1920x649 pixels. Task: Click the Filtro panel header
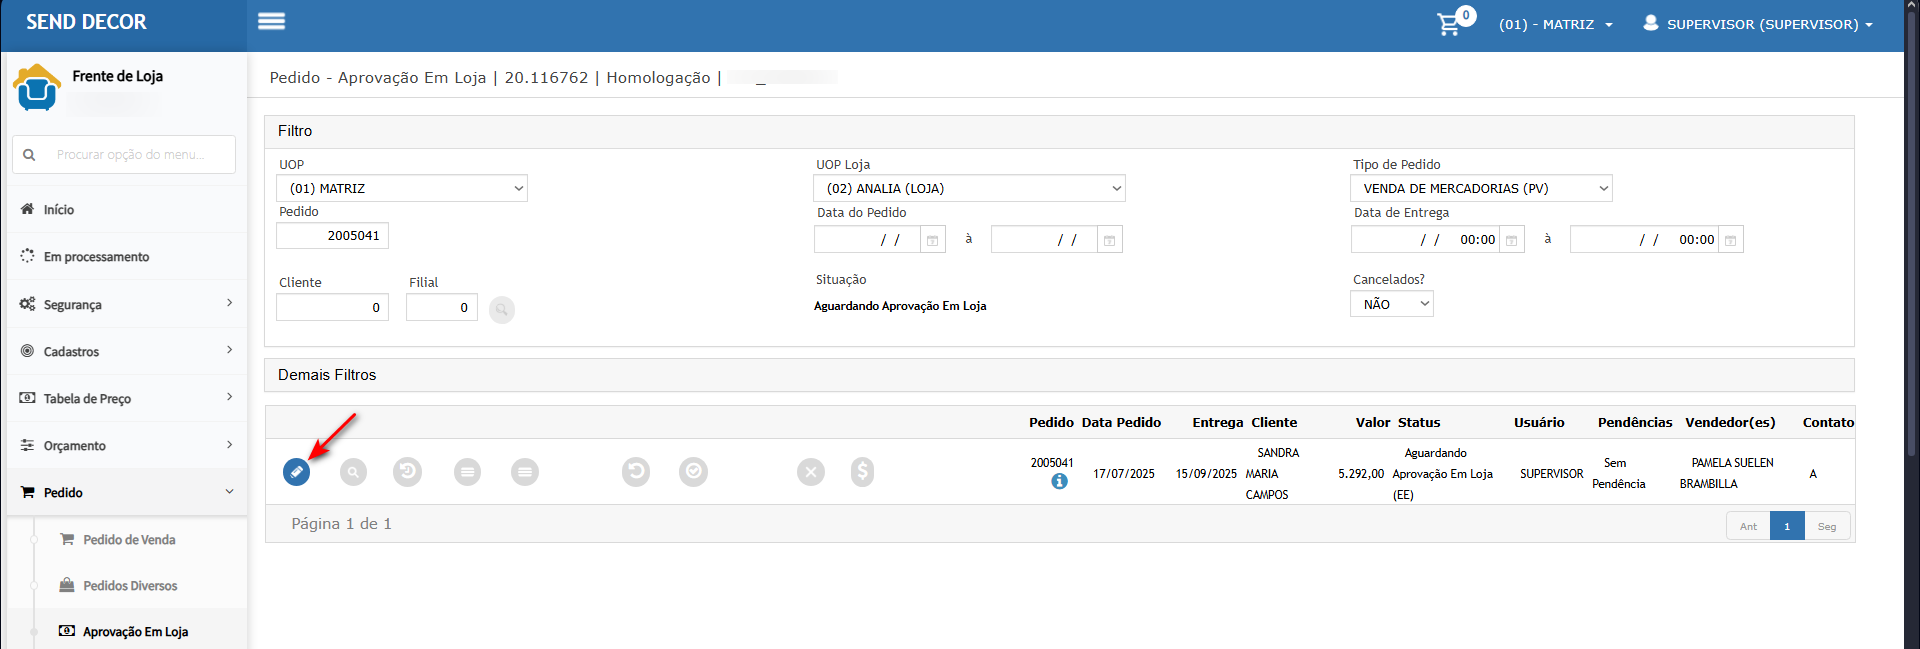pyautogui.click(x=1059, y=131)
